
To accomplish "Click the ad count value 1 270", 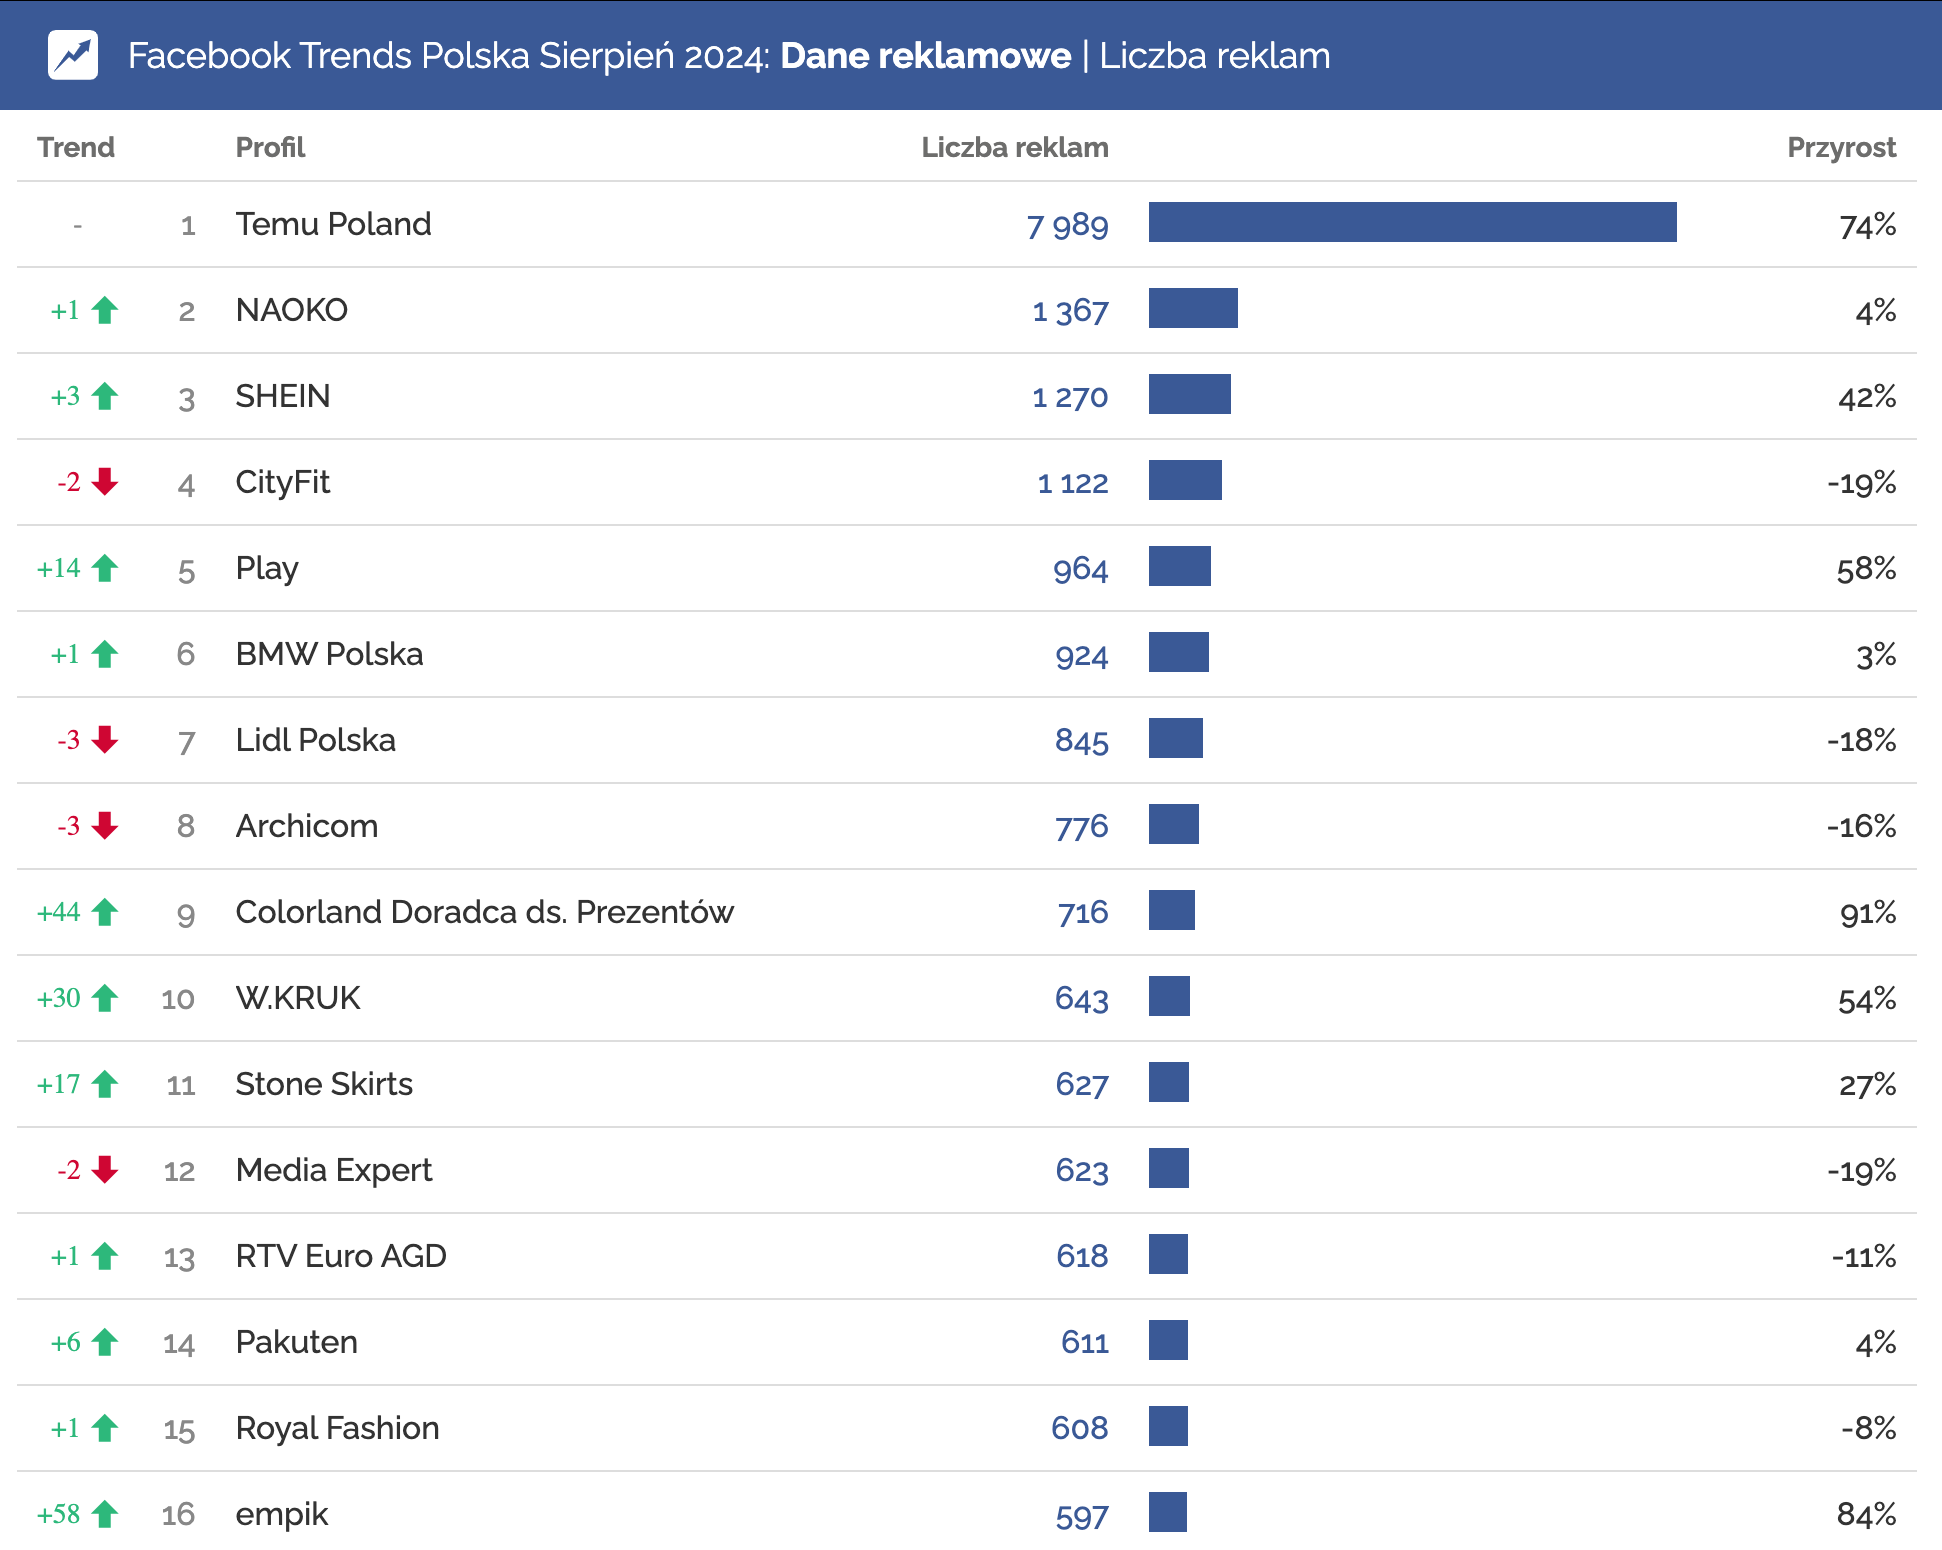I will [1070, 397].
